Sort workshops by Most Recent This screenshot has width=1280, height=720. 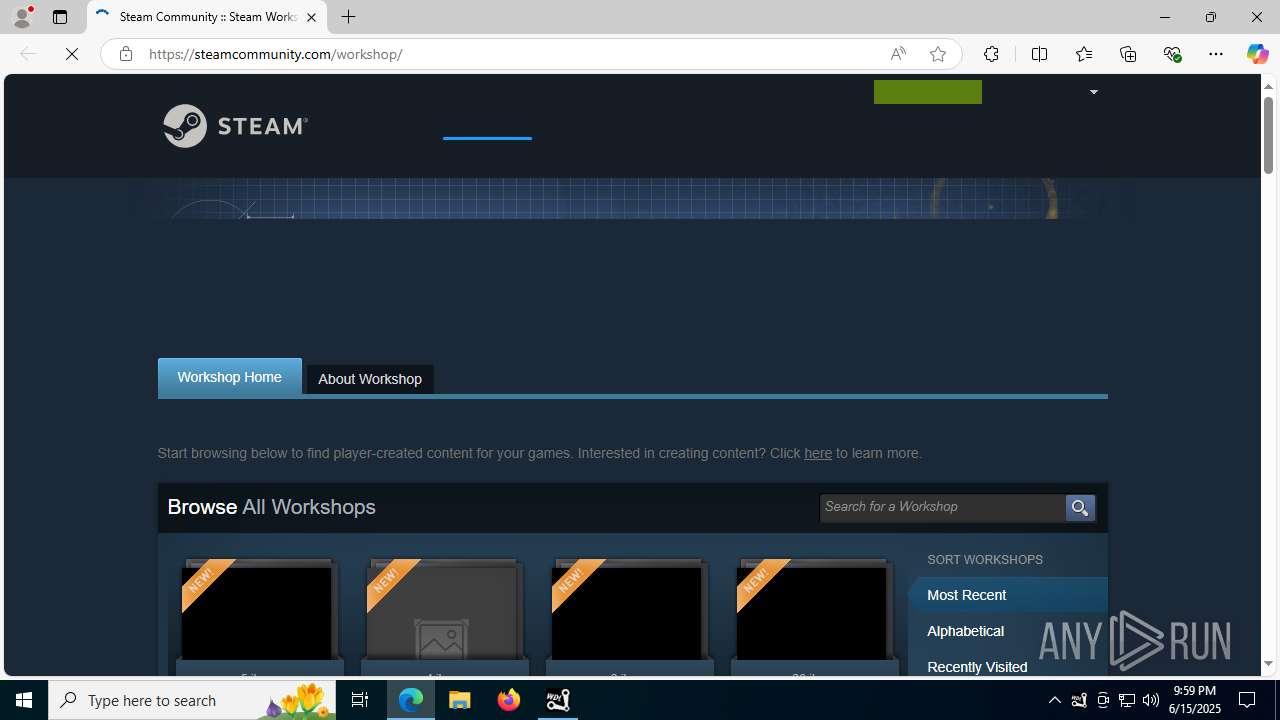coord(1008,595)
